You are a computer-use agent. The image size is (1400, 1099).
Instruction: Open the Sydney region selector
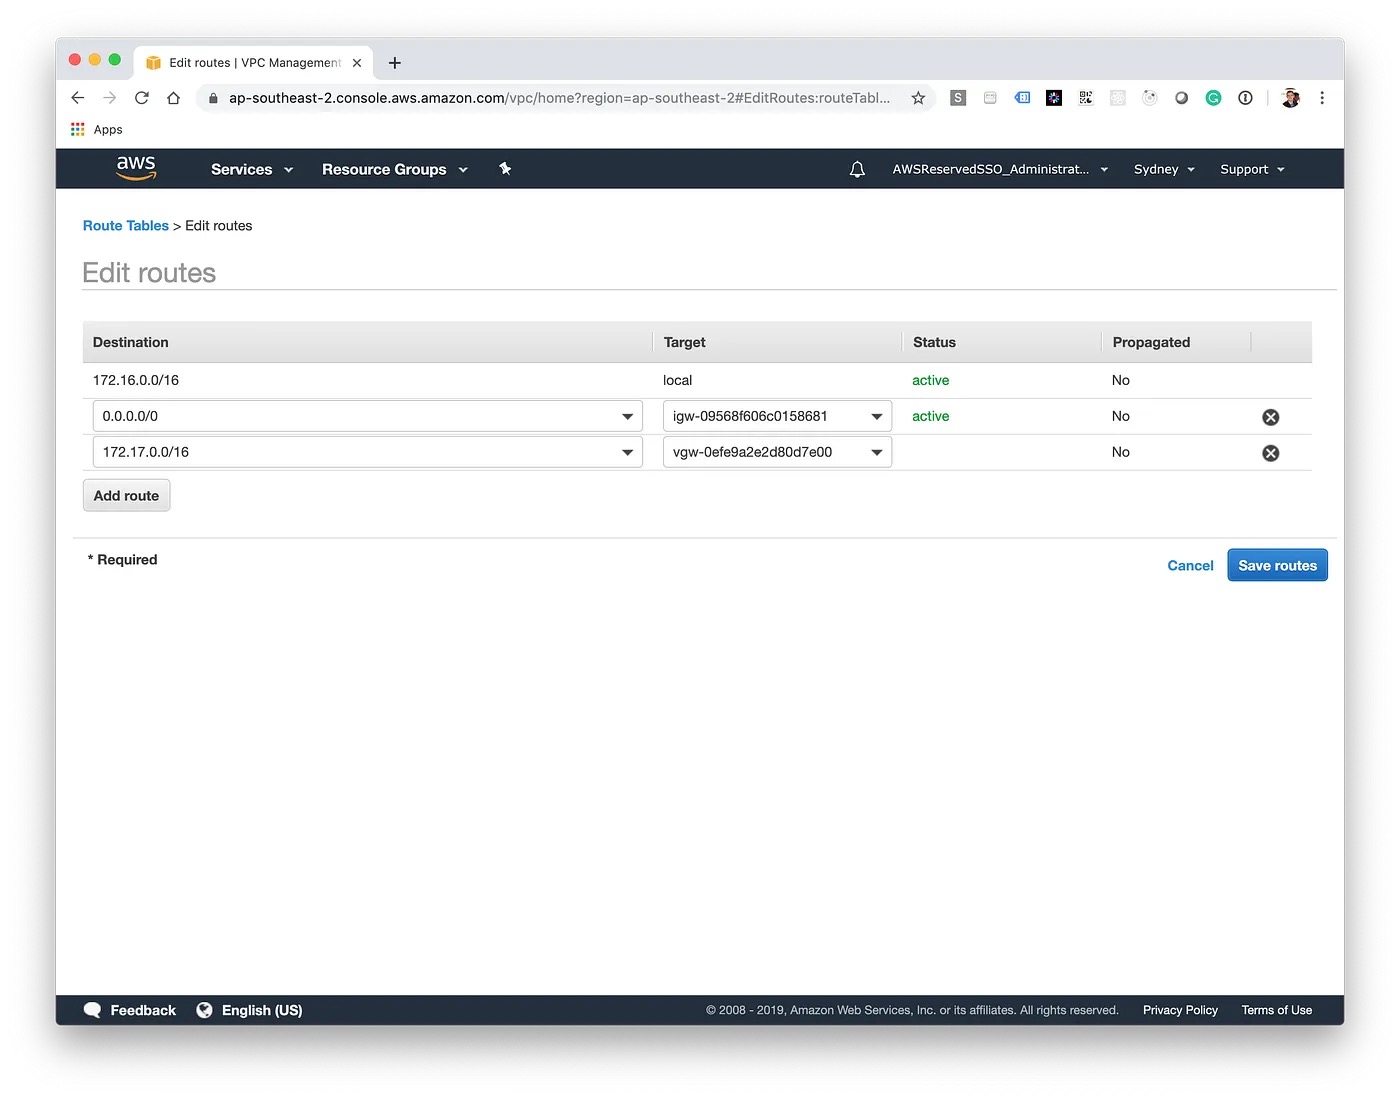click(x=1164, y=170)
